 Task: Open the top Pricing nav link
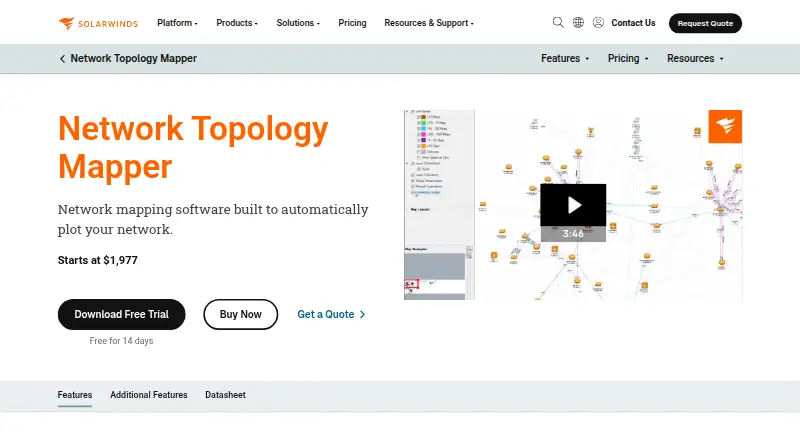(x=352, y=23)
